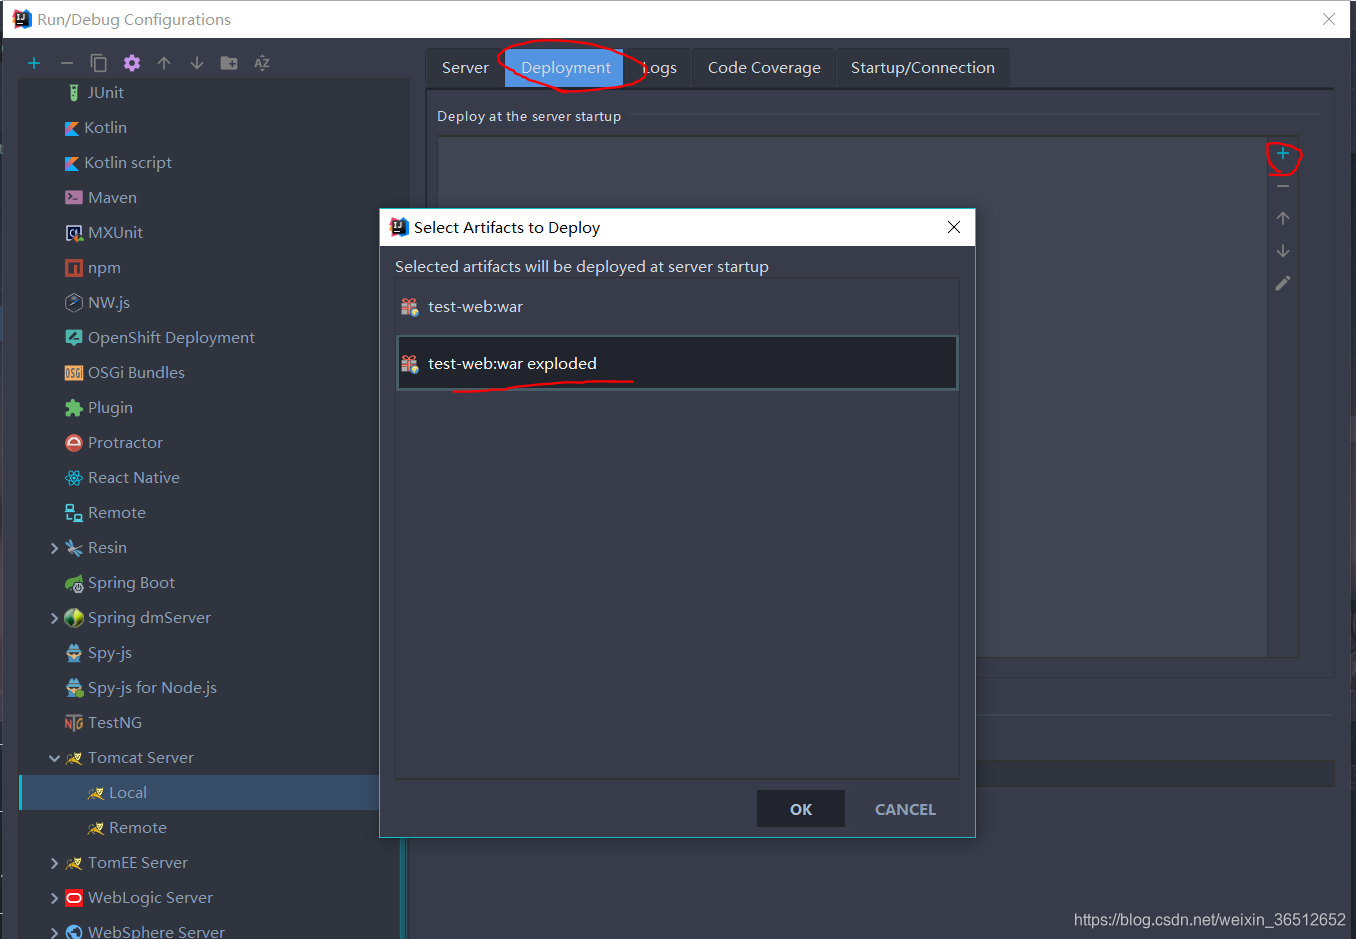Image resolution: width=1356 pixels, height=939 pixels.
Task: Click the Spring Boot icon
Action: click(74, 583)
